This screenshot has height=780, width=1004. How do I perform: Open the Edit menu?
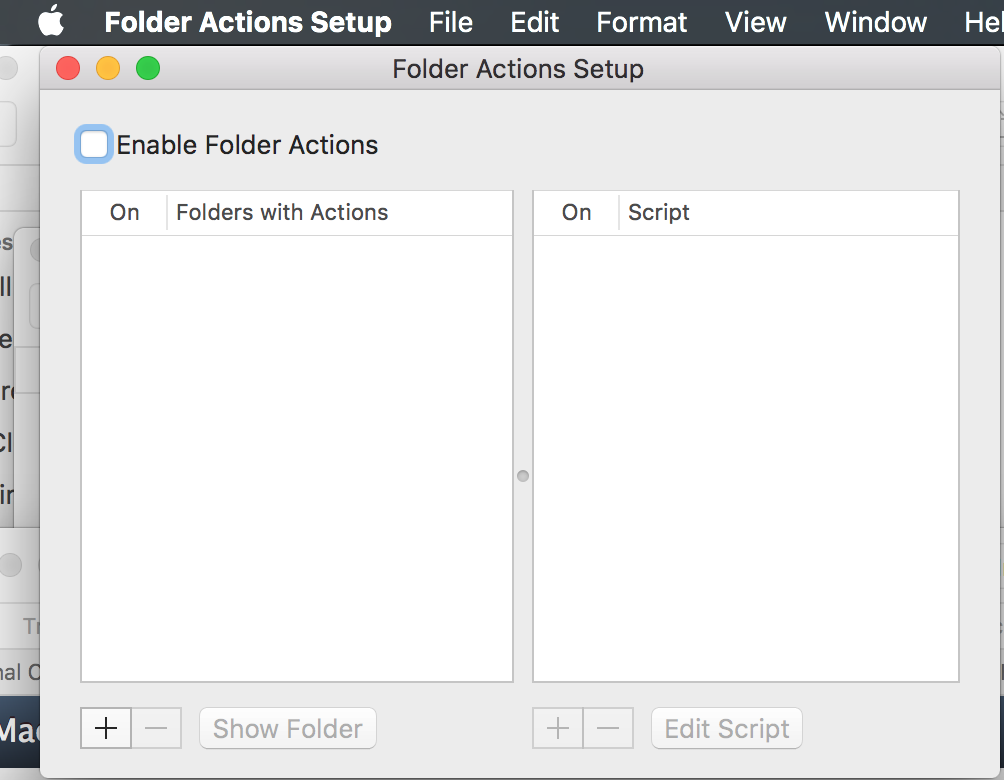coord(534,21)
